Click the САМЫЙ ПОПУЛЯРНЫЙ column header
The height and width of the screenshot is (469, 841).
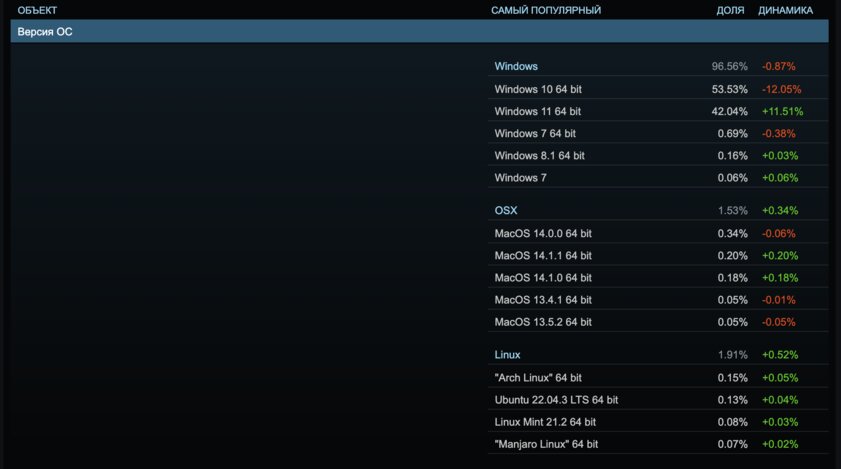[546, 10]
